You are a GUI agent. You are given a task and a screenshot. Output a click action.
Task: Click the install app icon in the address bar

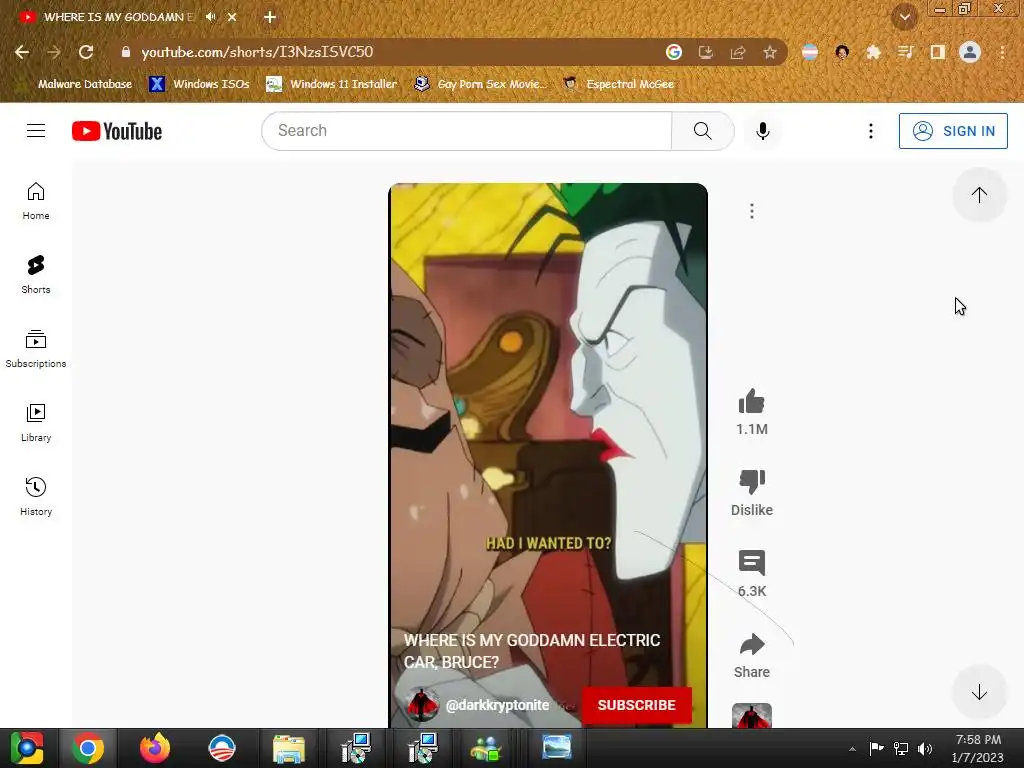705,52
